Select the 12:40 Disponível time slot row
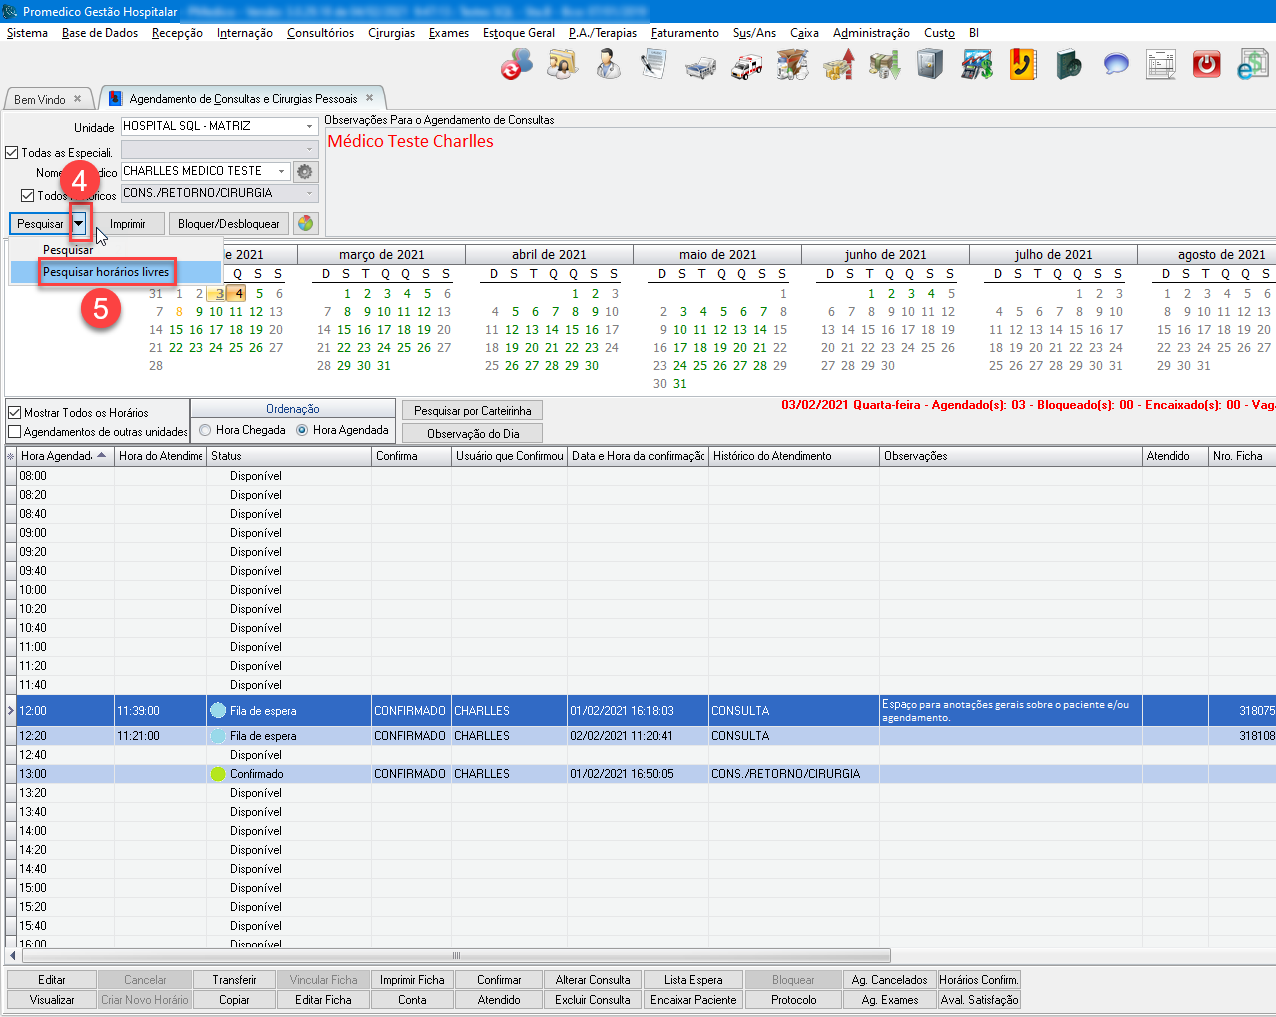Viewport: 1276px width, 1017px height. 256,755
